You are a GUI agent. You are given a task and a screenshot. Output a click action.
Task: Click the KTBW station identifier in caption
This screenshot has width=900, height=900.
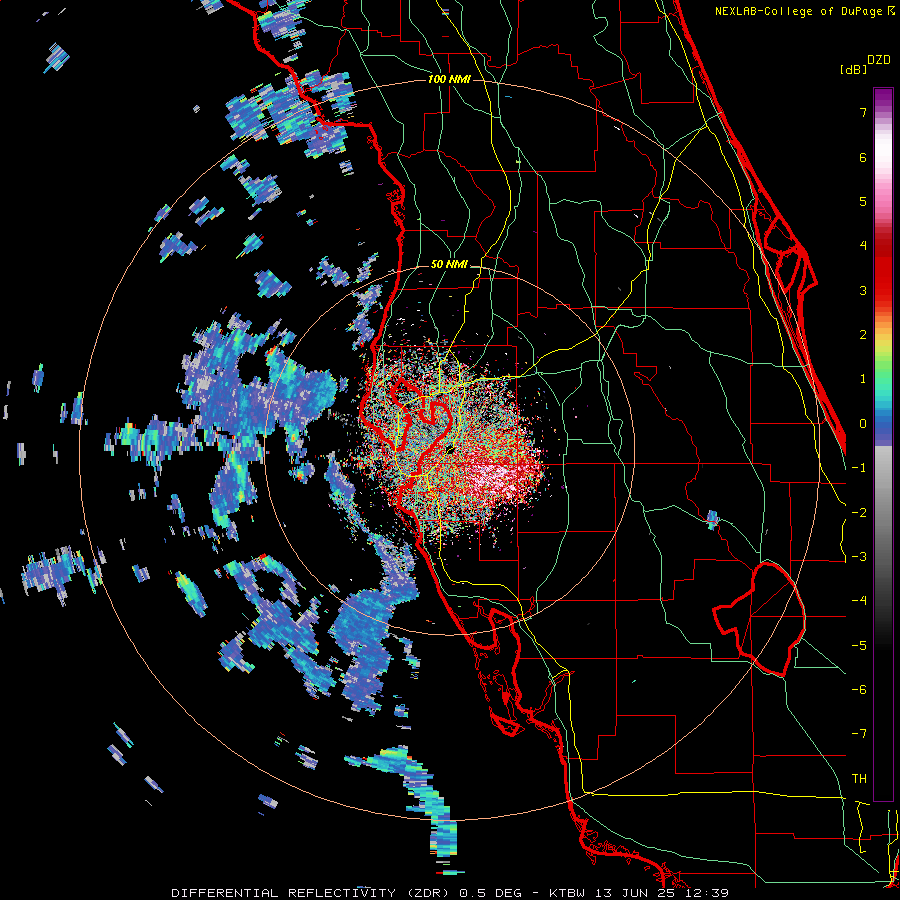click(x=566, y=893)
